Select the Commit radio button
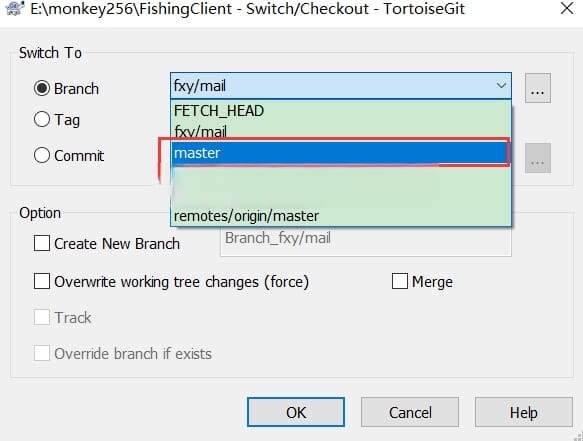 (42, 155)
